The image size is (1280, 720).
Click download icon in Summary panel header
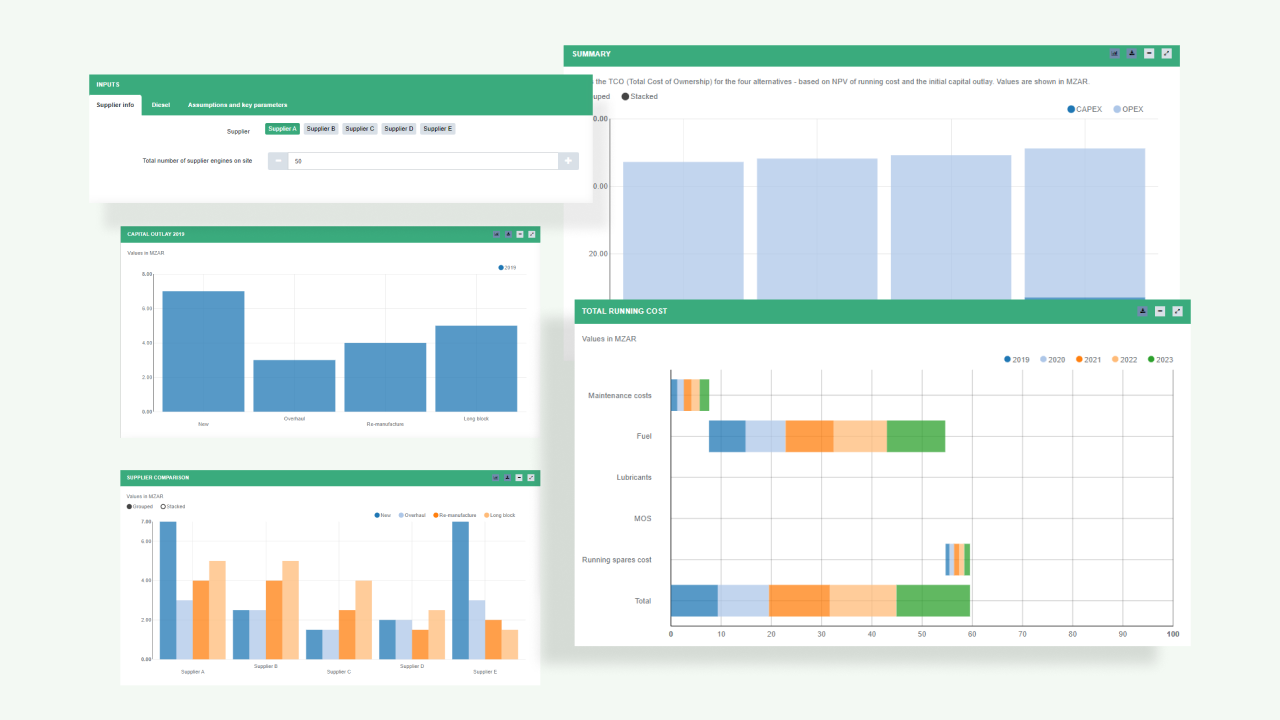tap(1132, 54)
